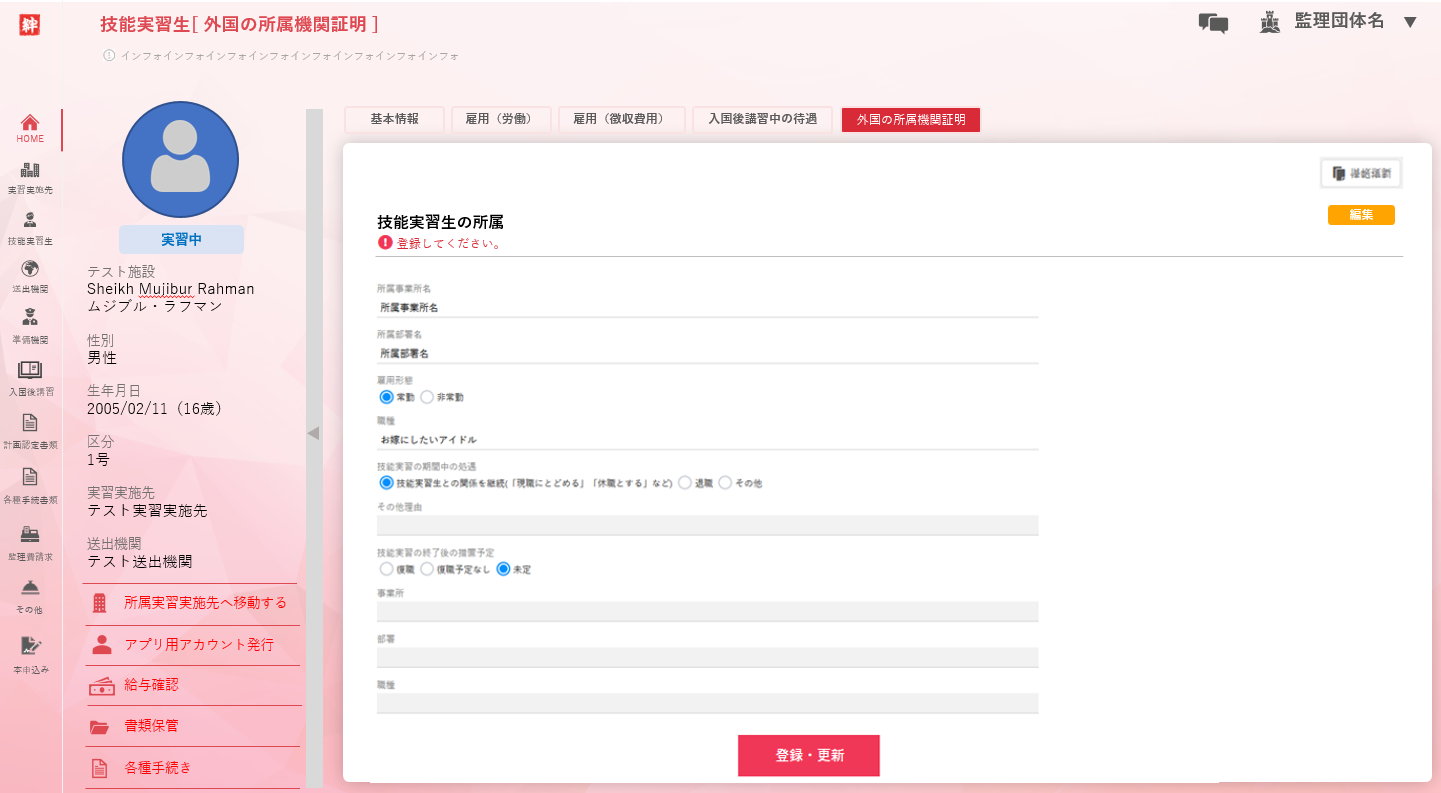The image size is (1441, 793).
Task: Click the orange 編集 button
Action: 1360,215
